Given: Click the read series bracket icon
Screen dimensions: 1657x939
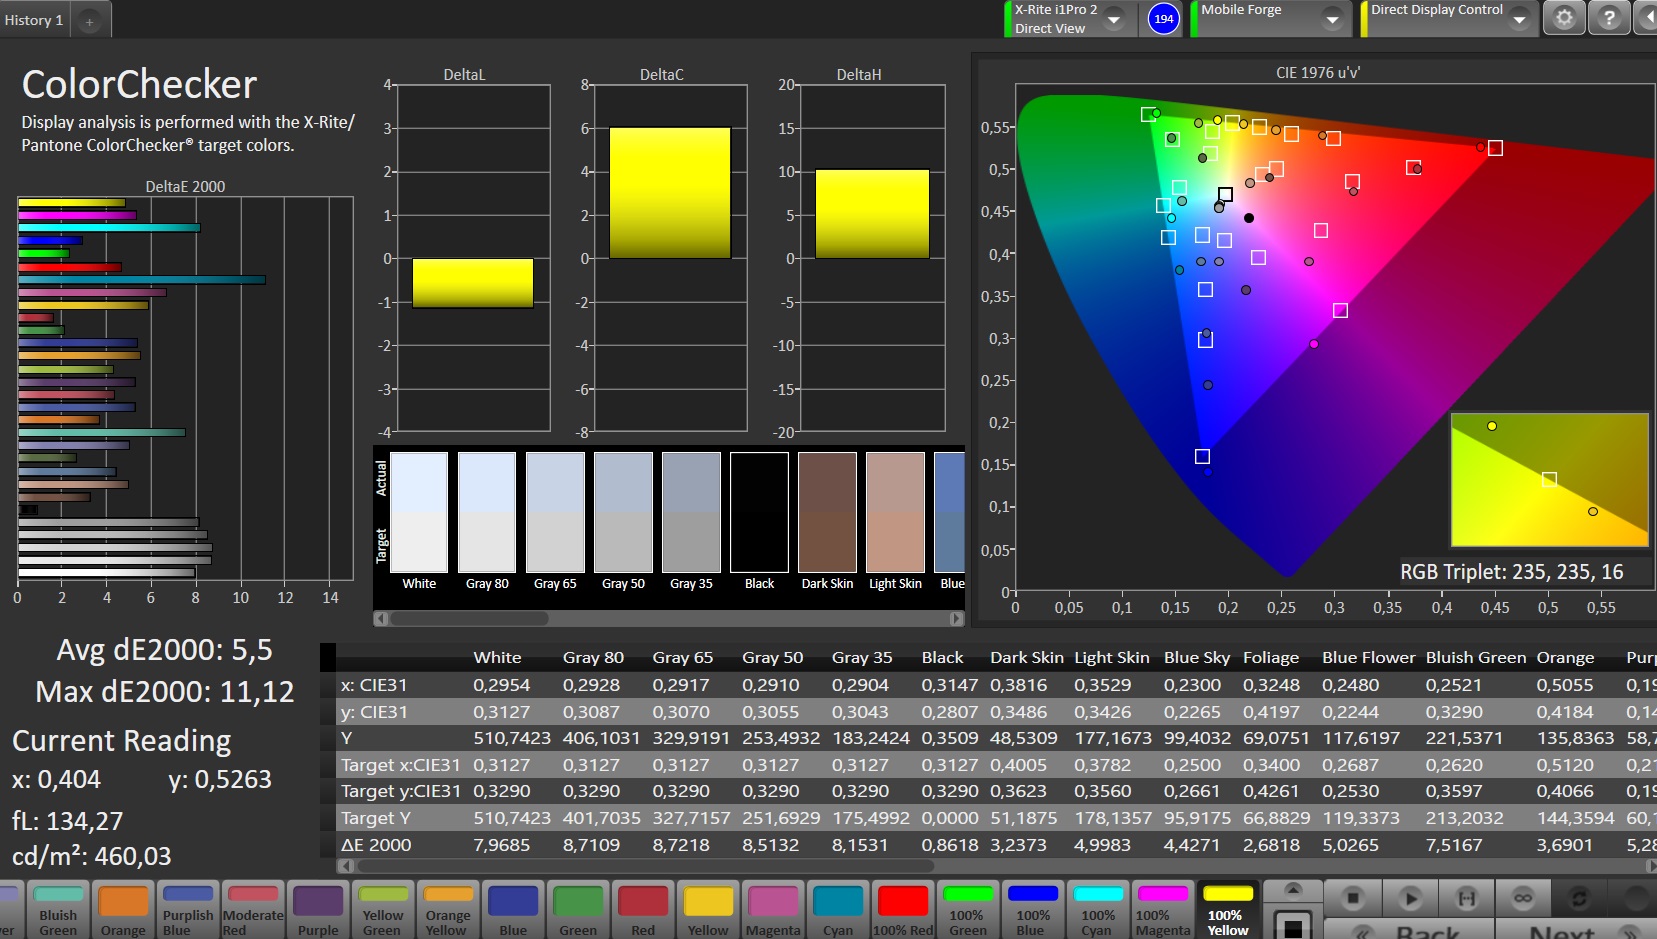Looking at the screenshot, I should point(1466,898).
